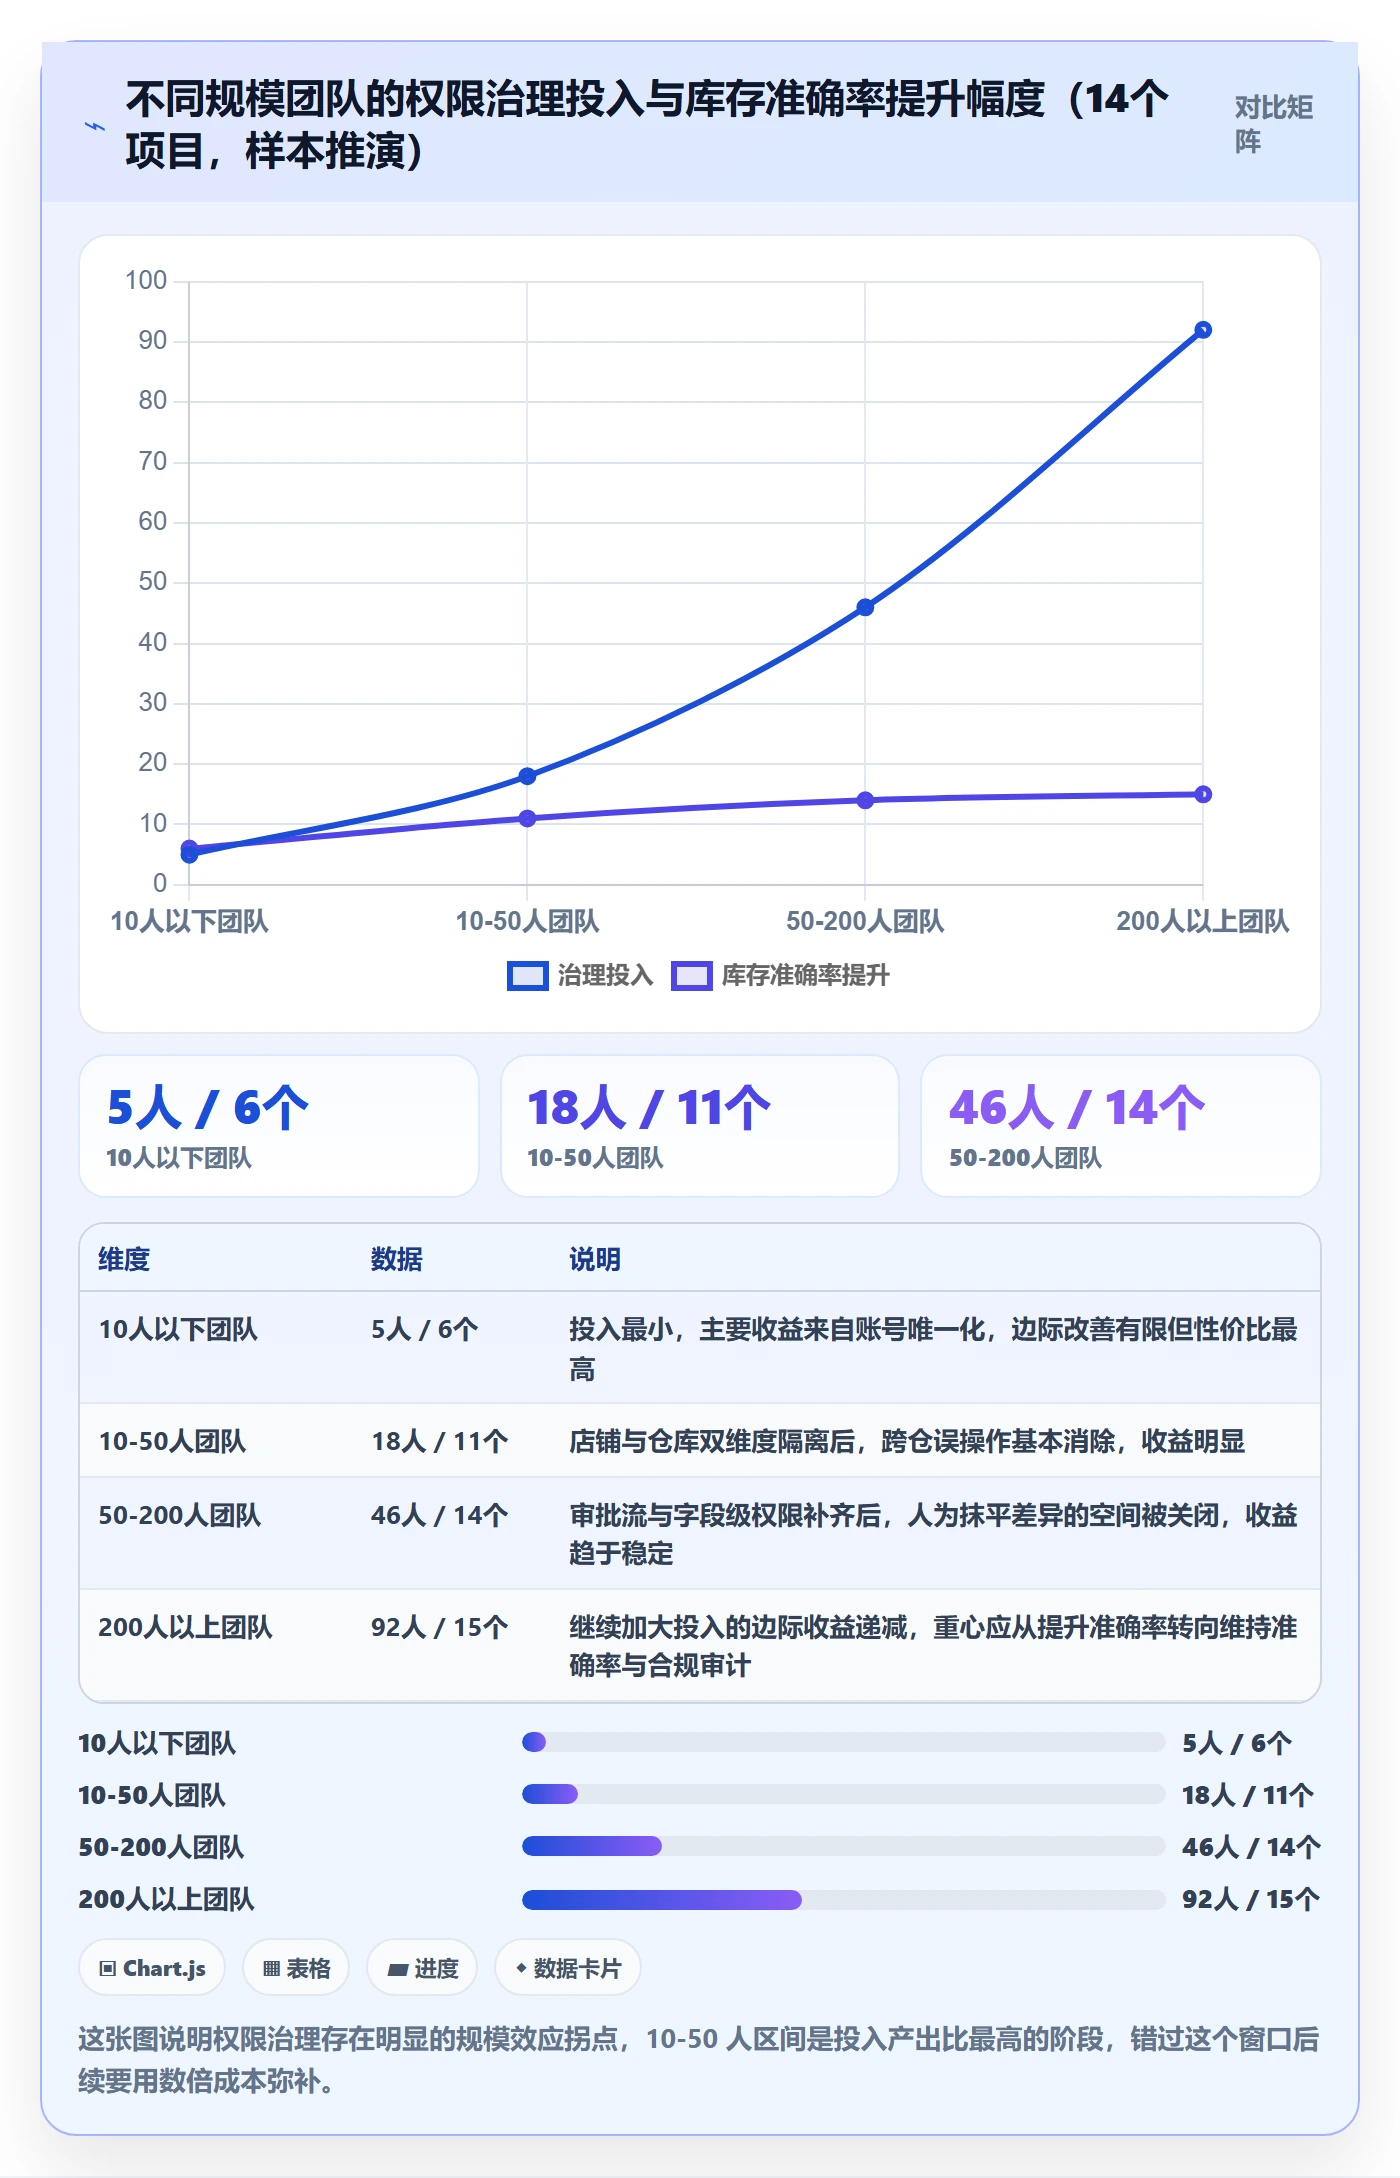This screenshot has height=2178, width=1400.
Task: Select the 200人以上团队 table row label
Action: pyautogui.click(x=185, y=1627)
